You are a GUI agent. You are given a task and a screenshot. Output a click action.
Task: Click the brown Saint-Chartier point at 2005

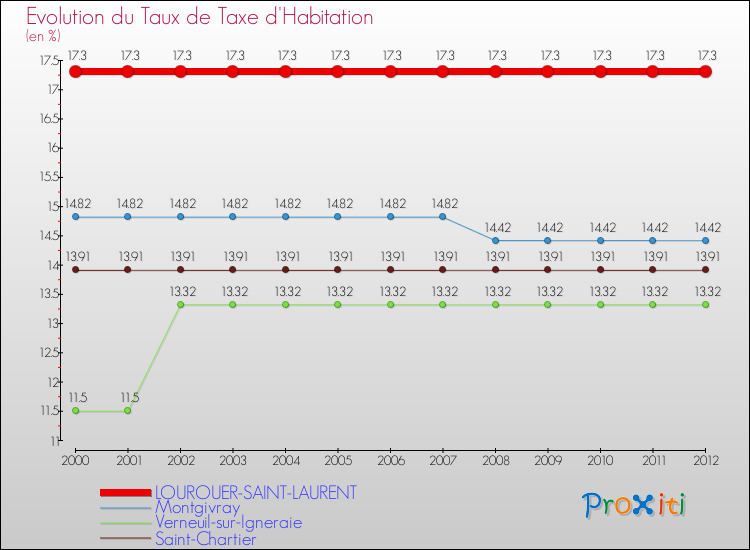click(x=338, y=270)
